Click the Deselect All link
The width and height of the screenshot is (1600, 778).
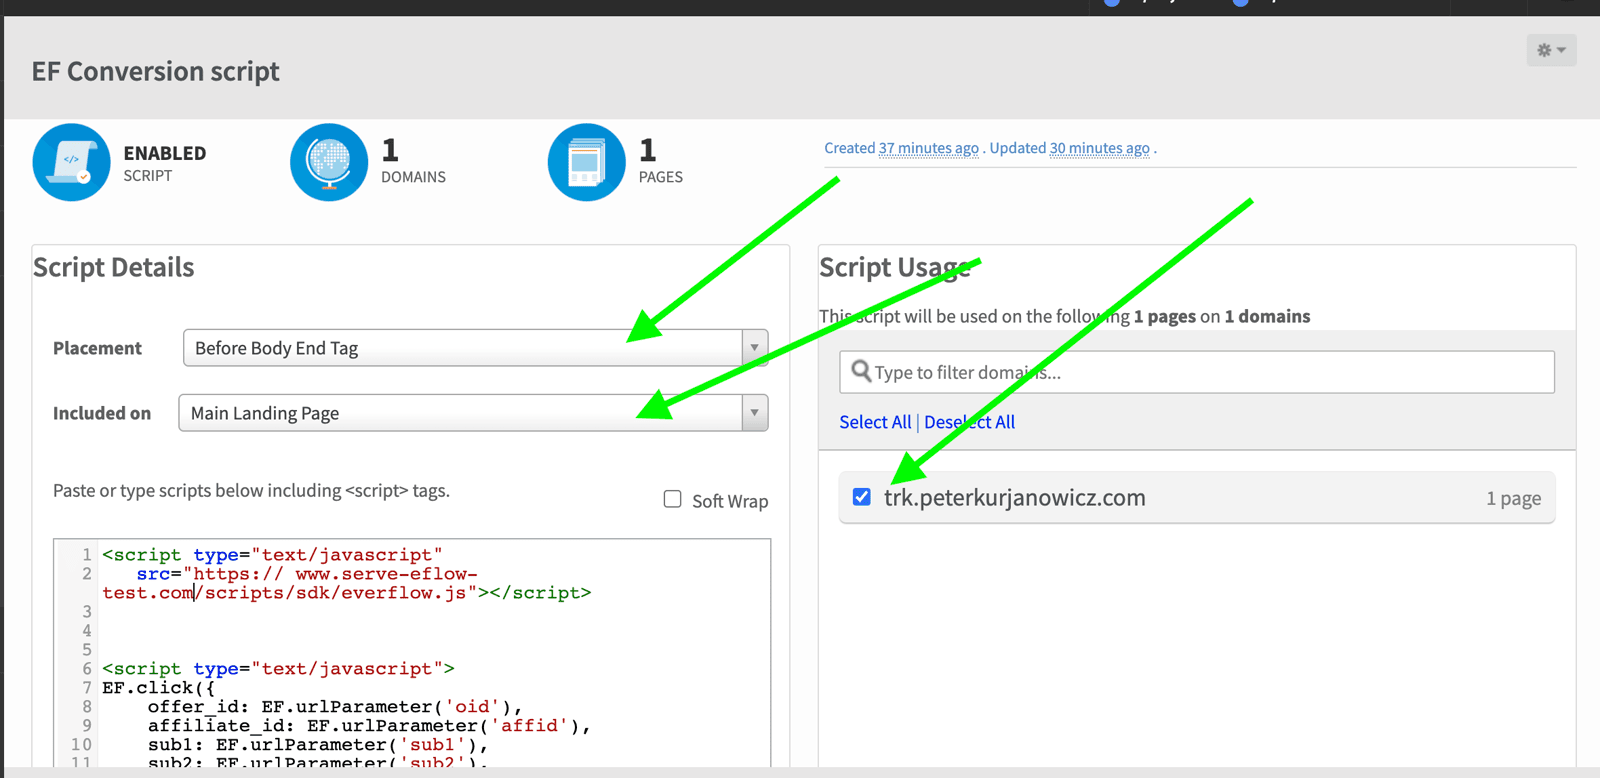pos(969,422)
